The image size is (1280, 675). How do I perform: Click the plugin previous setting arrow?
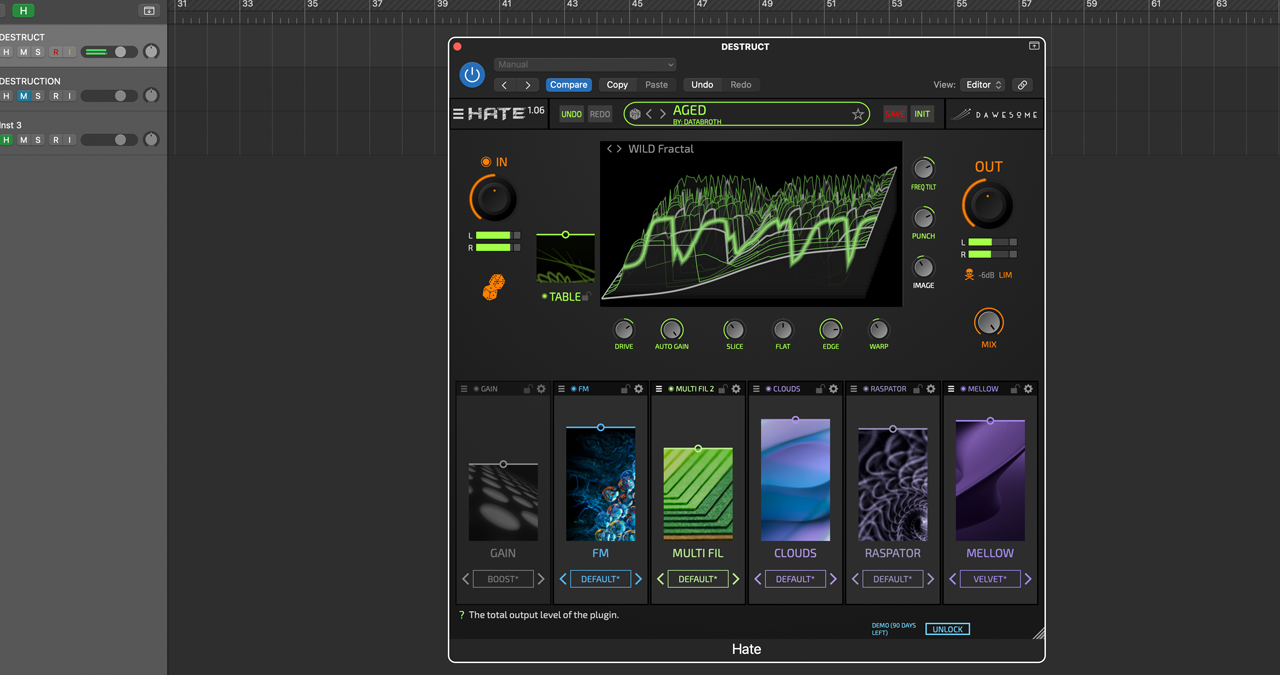coord(504,85)
